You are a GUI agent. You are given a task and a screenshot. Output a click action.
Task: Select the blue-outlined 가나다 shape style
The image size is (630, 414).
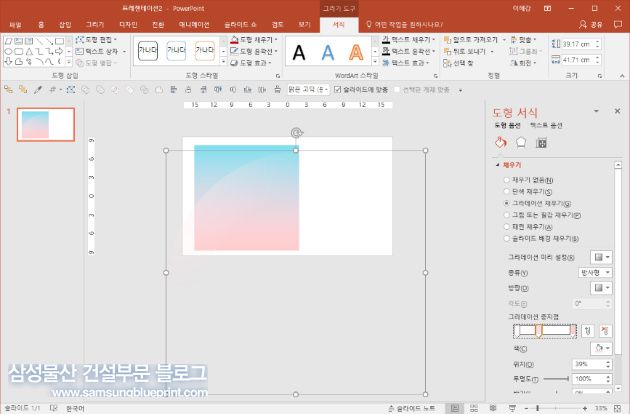tap(176, 51)
